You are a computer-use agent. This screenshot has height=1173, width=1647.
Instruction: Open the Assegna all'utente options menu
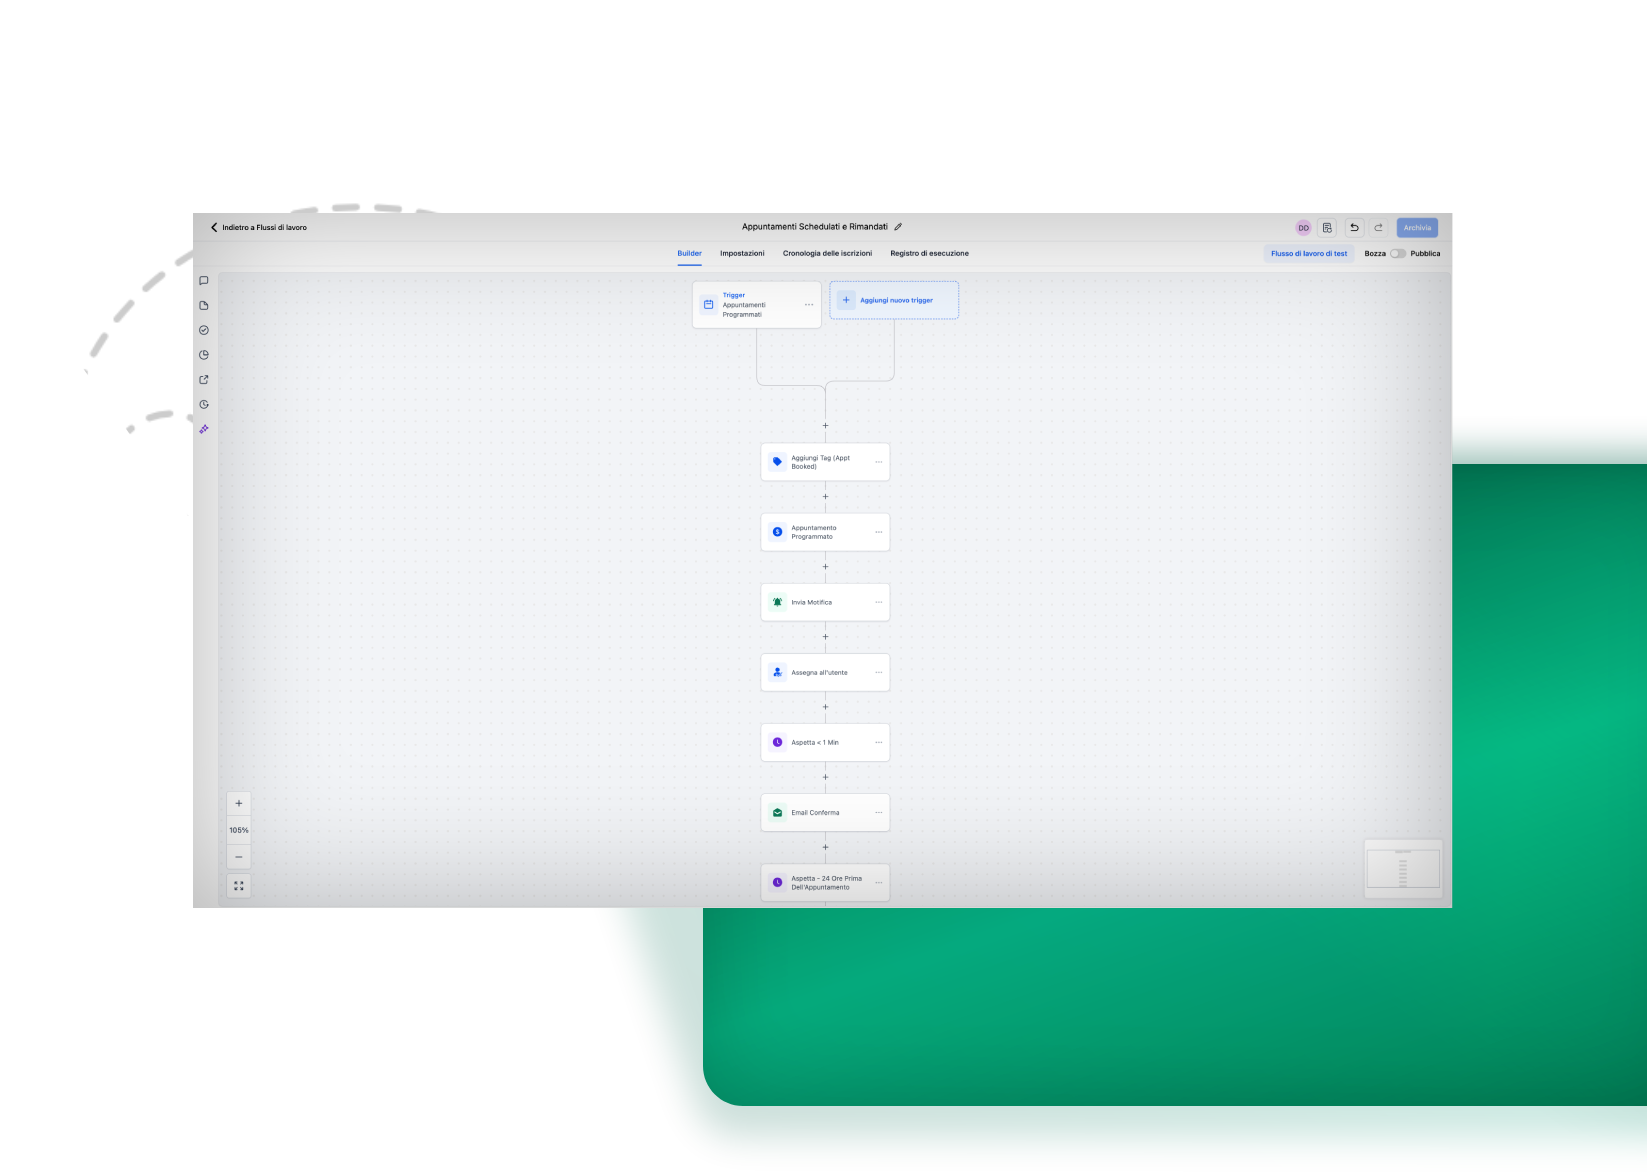(x=879, y=672)
